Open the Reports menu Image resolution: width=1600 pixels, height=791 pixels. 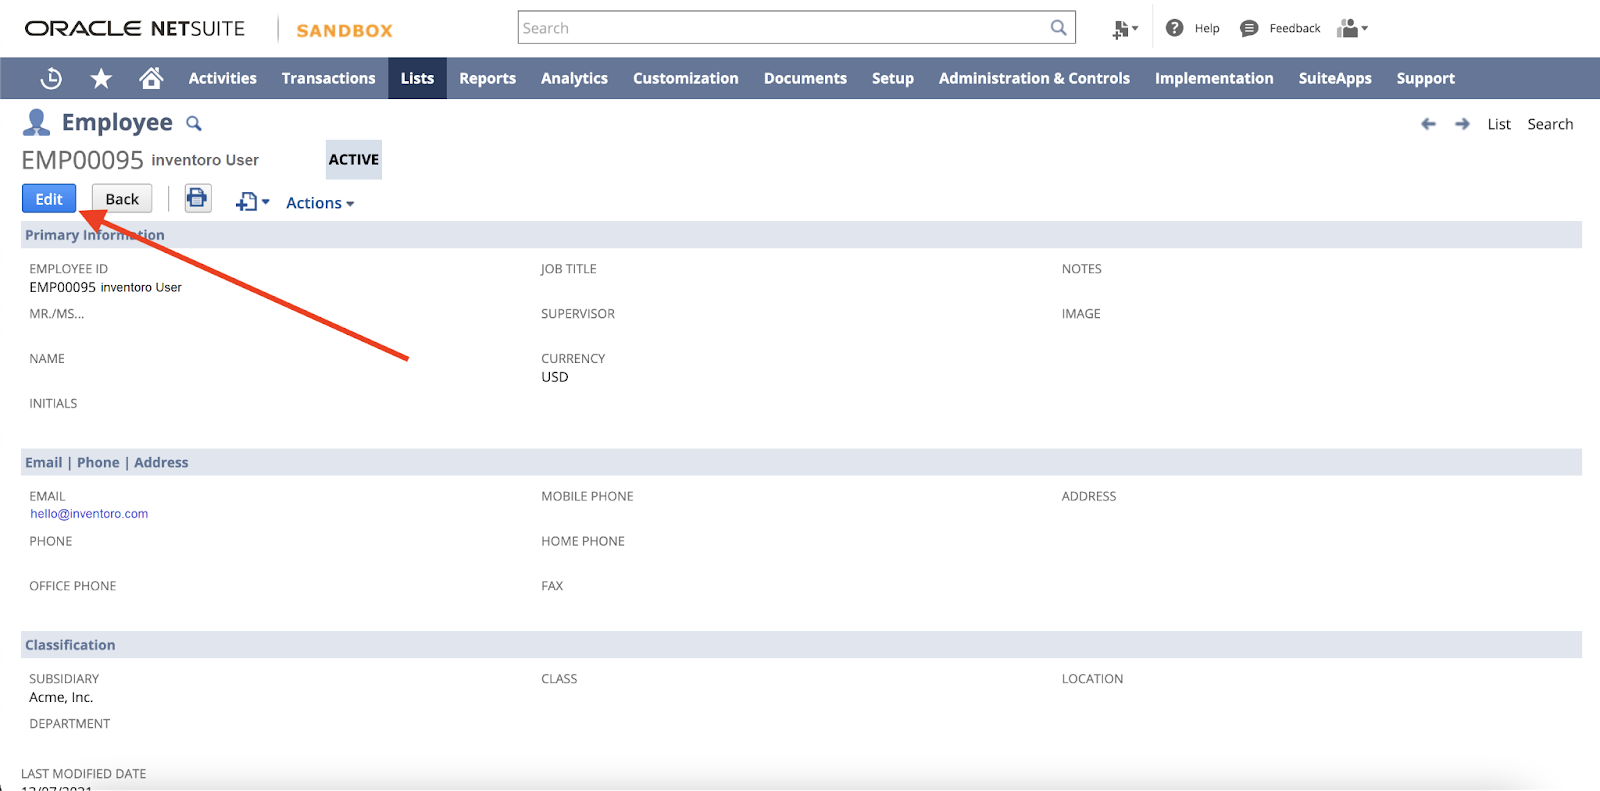point(487,78)
